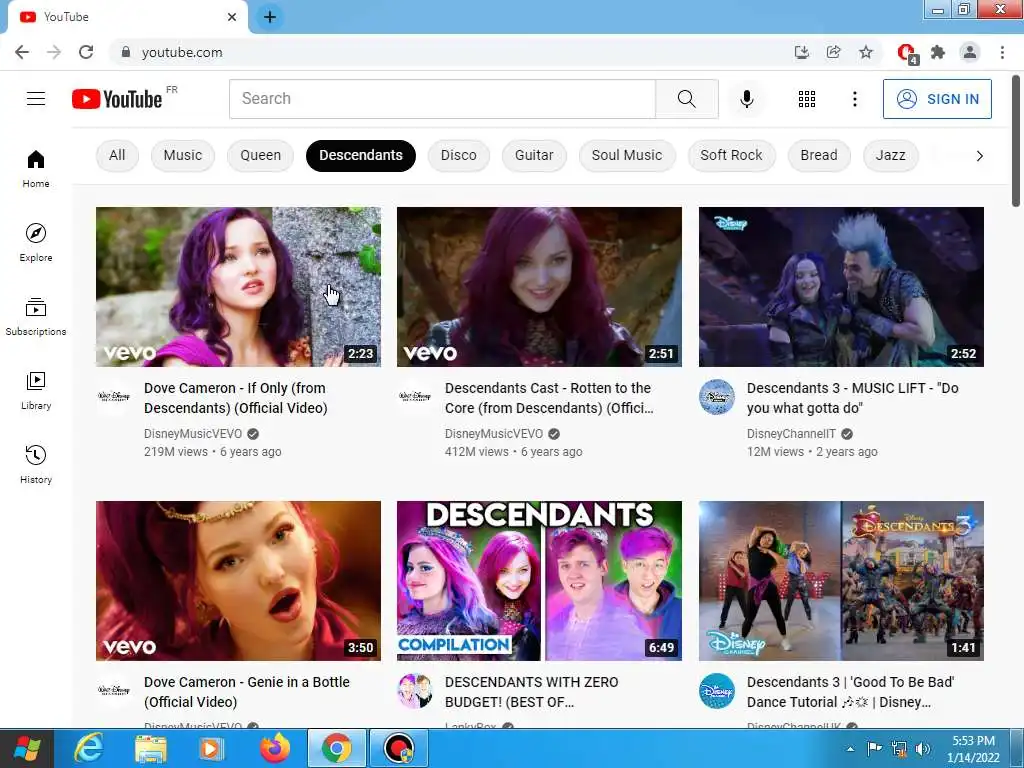Open LankyBox channel avatar
The height and width of the screenshot is (768, 1024).
click(415, 690)
